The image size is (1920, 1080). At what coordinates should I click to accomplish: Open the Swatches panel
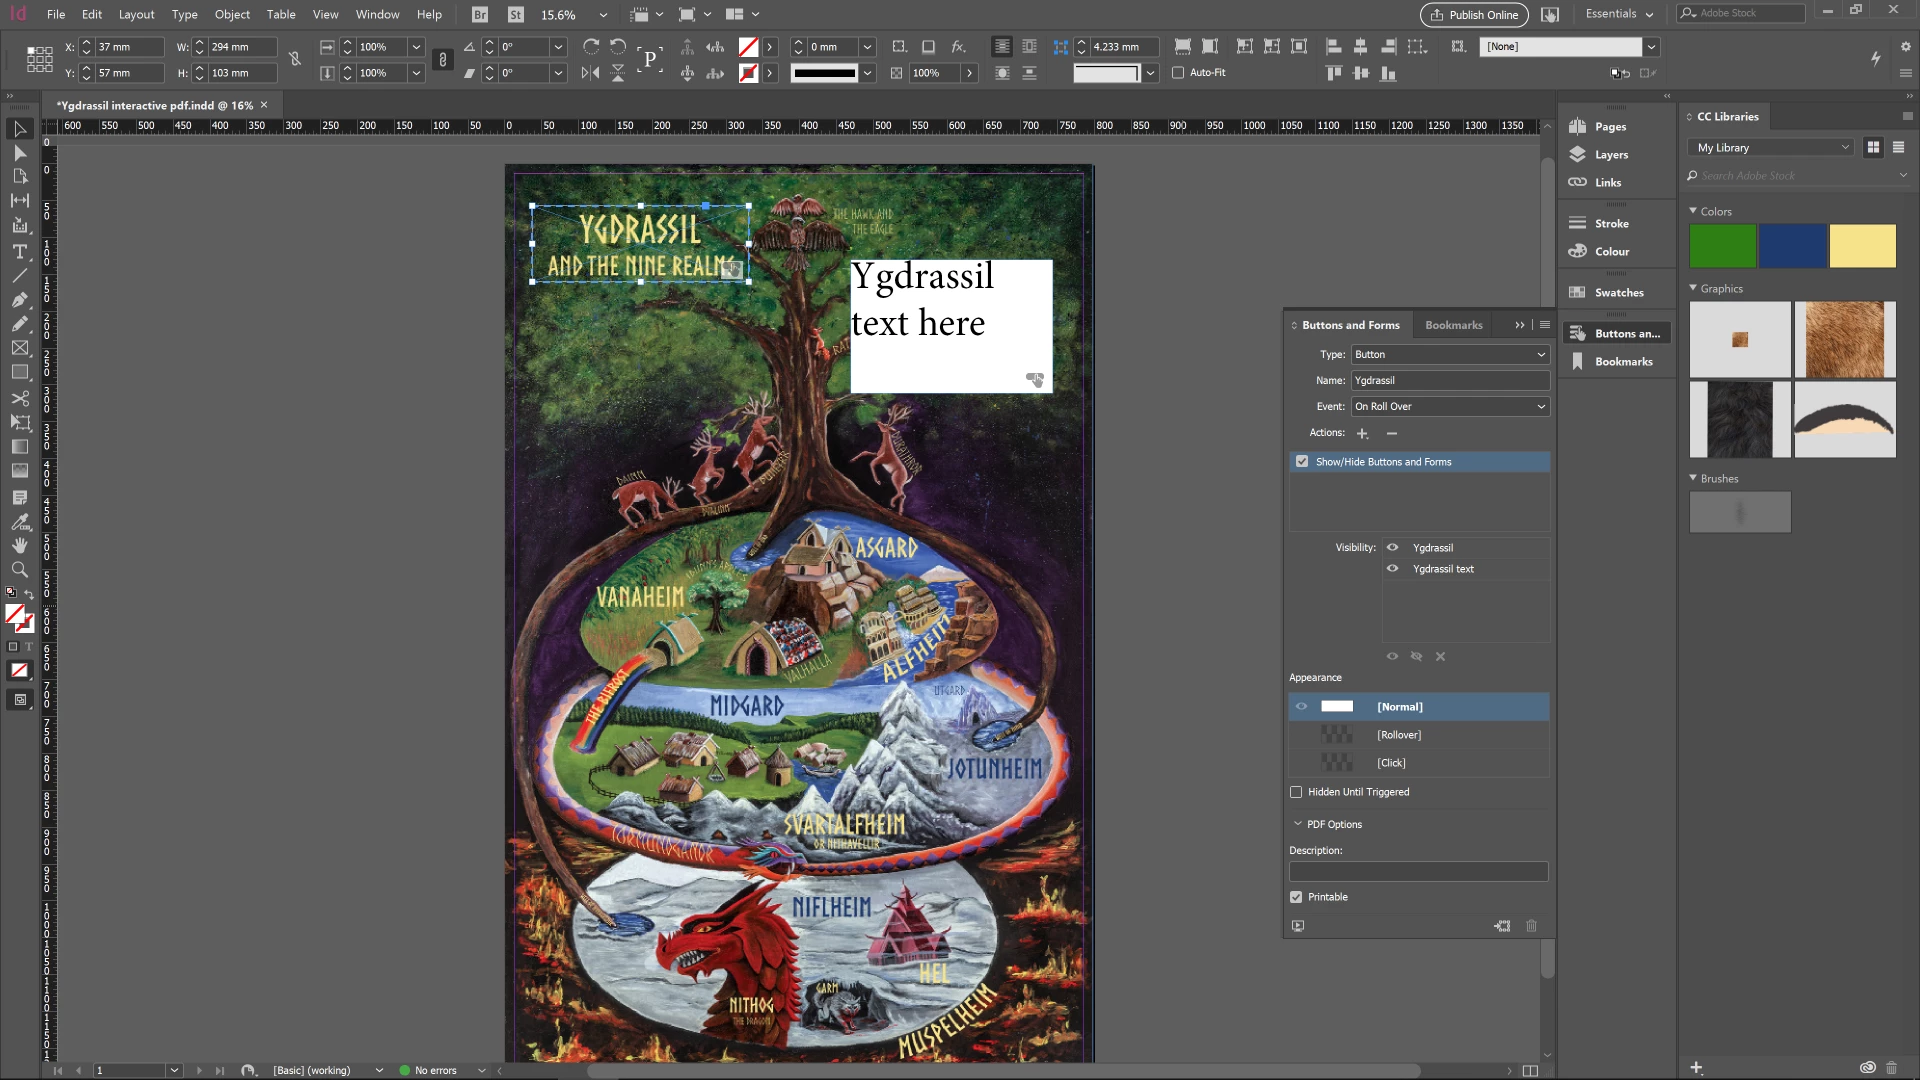point(1618,293)
